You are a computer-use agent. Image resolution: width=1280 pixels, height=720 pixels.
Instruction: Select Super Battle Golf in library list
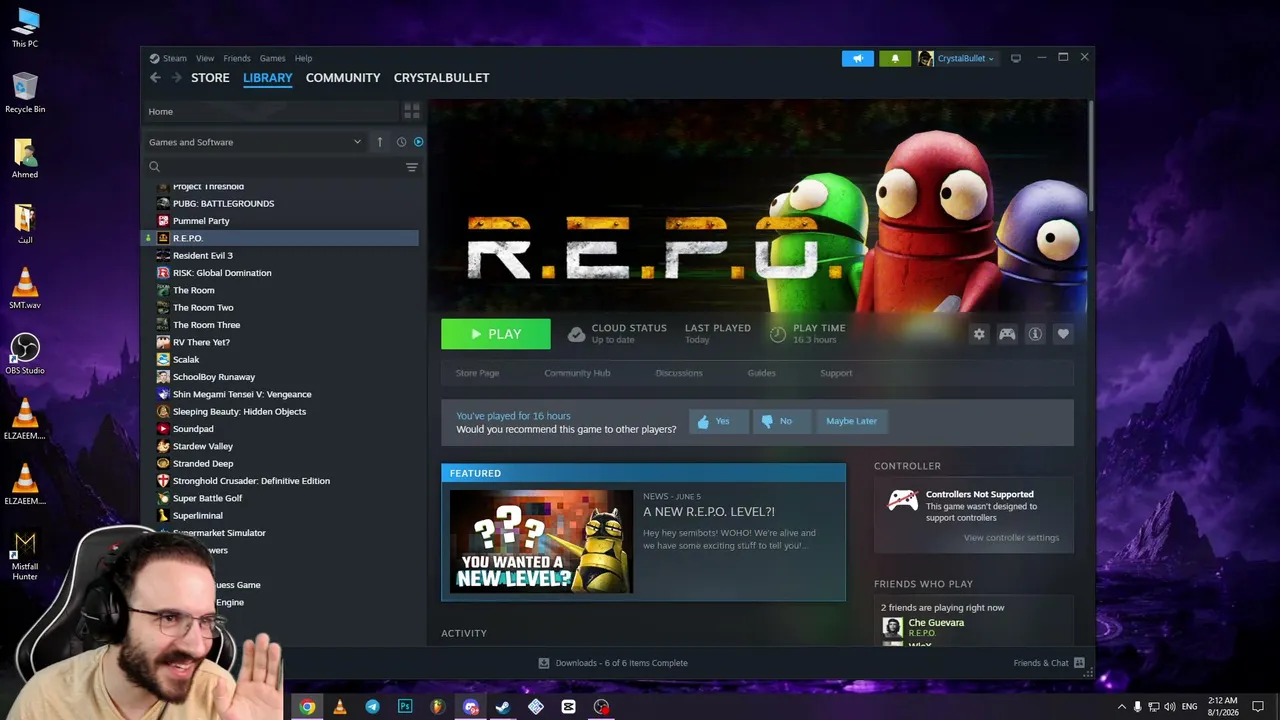click(x=207, y=498)
